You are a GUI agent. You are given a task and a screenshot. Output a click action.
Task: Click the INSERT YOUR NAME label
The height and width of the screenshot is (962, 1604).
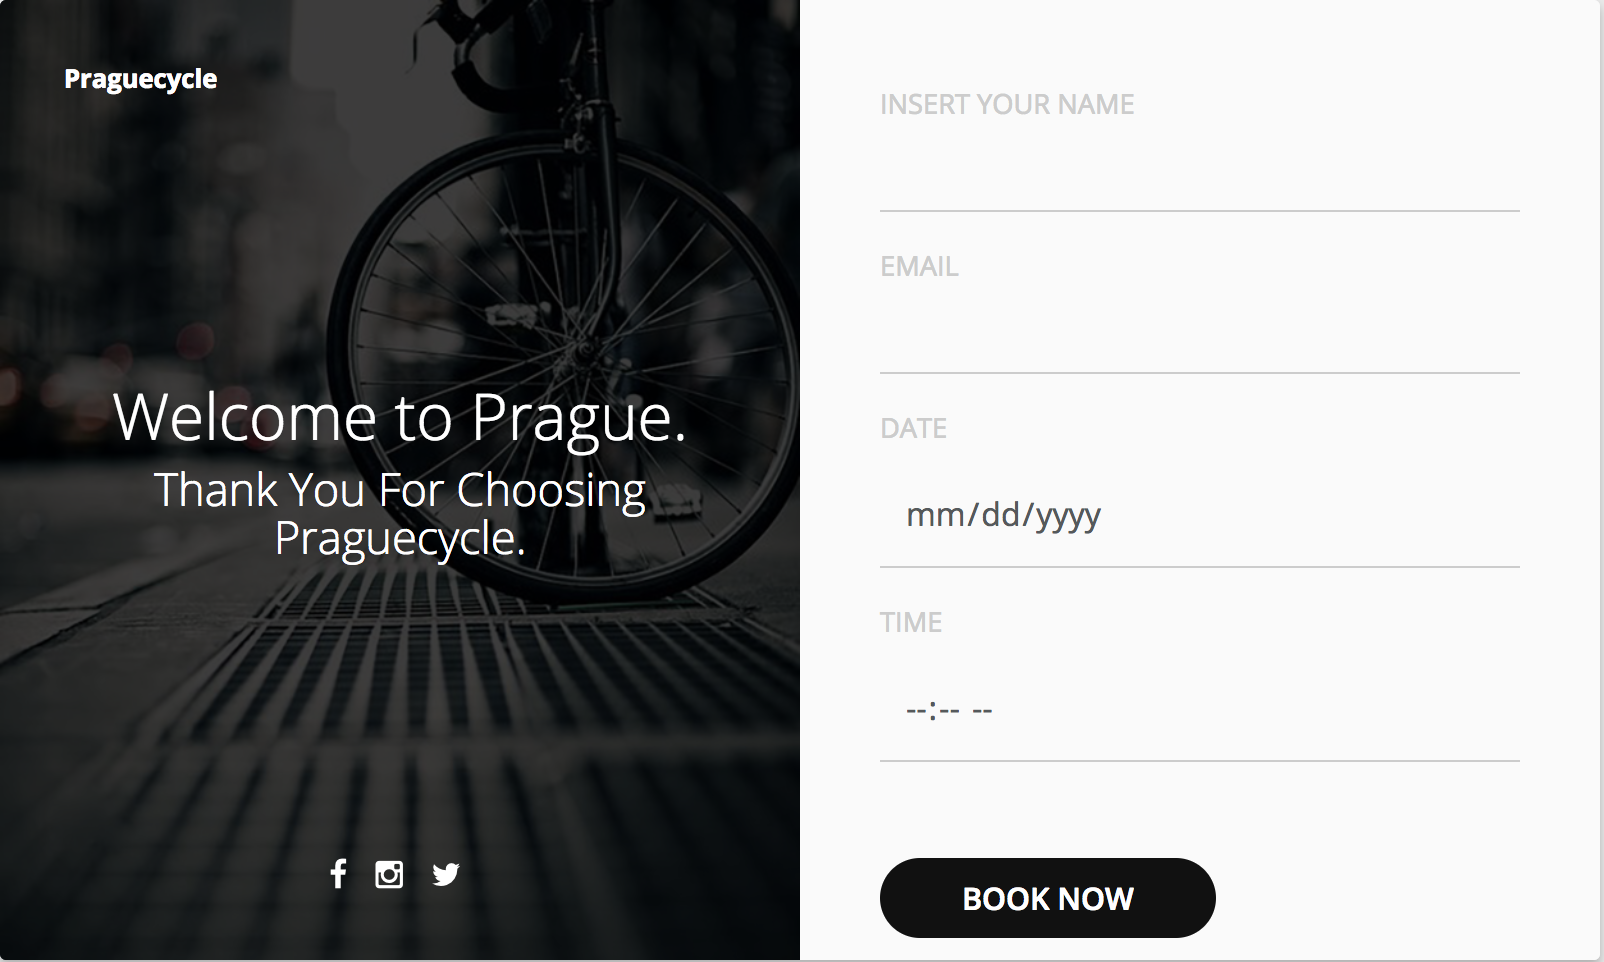tap(1006, 105)
